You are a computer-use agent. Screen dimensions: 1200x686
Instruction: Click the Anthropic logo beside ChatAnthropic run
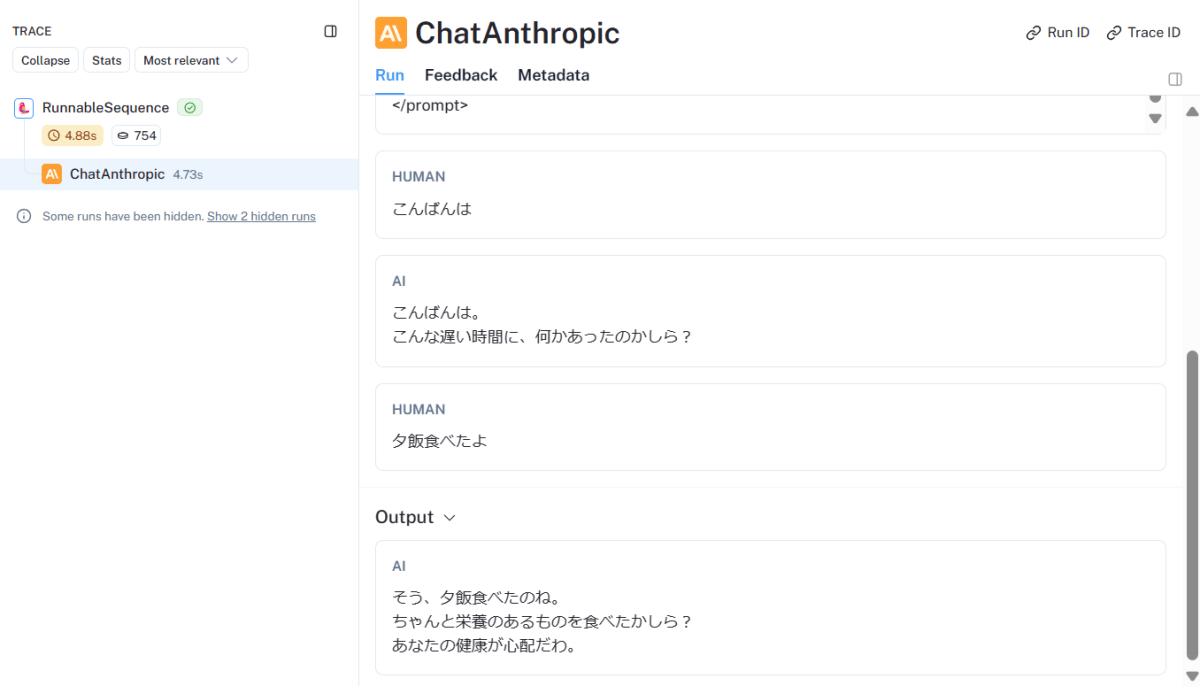52,174
